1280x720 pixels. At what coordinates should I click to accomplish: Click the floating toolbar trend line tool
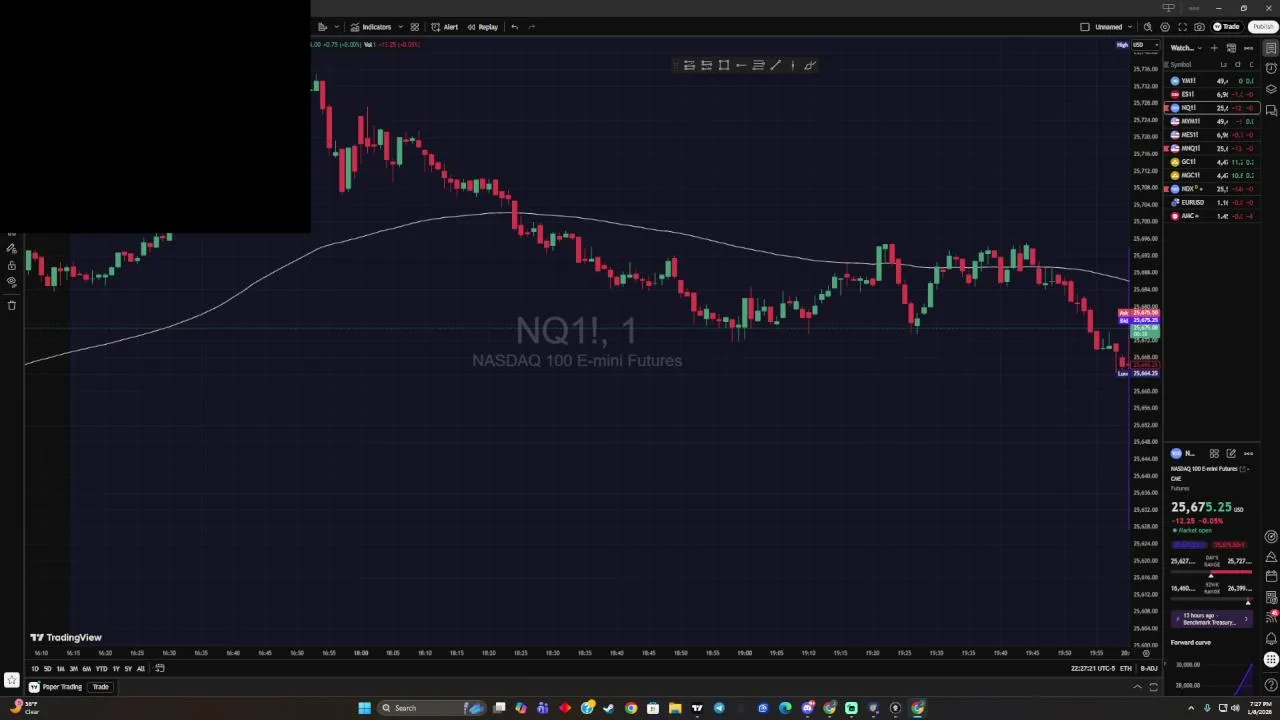coord(776,66)
